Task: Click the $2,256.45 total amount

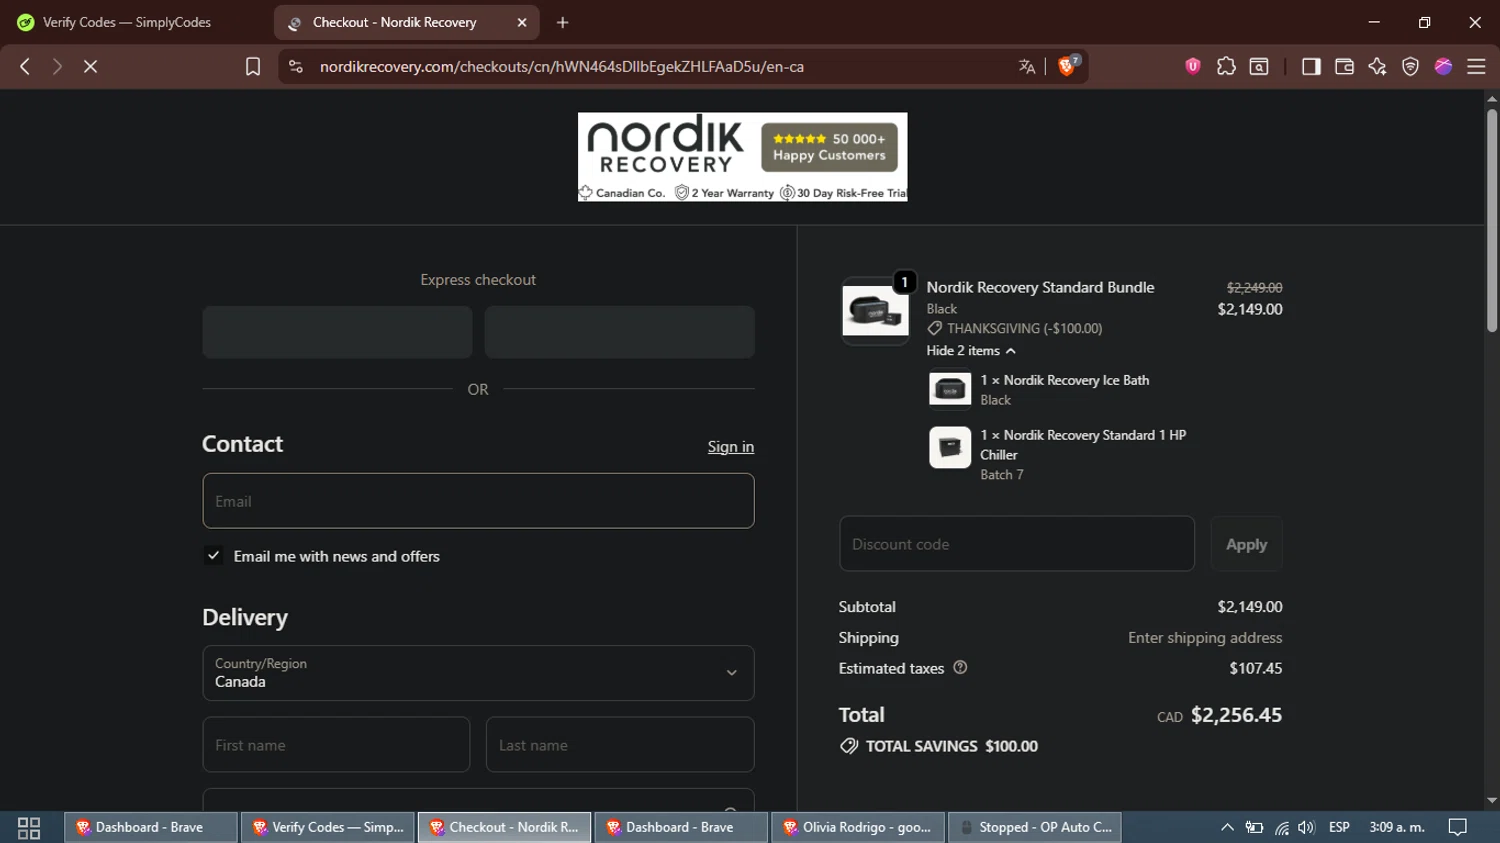Action: [x=1236, y=715]
